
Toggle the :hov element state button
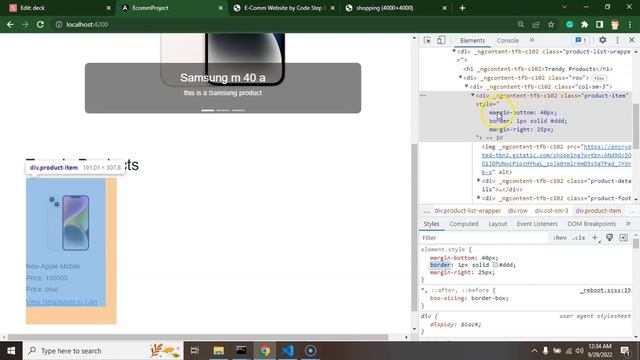(x=560, y=238)
